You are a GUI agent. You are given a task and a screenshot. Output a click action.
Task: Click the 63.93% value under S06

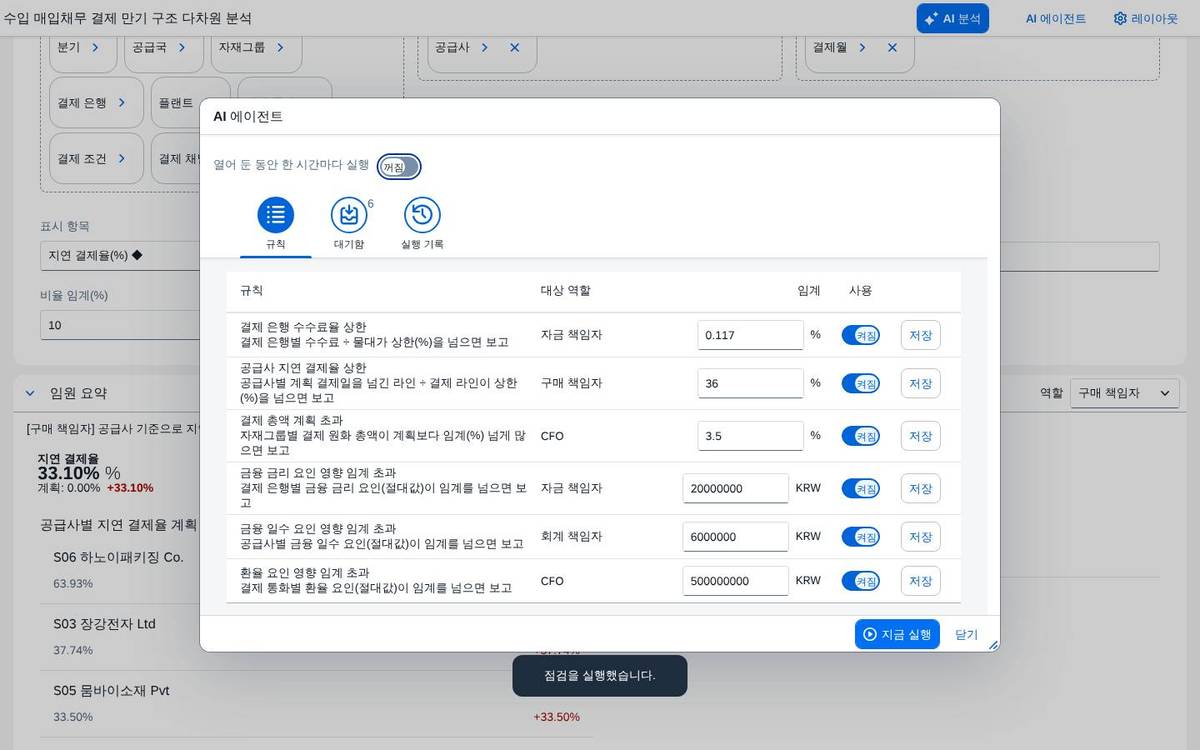[73, 584]
